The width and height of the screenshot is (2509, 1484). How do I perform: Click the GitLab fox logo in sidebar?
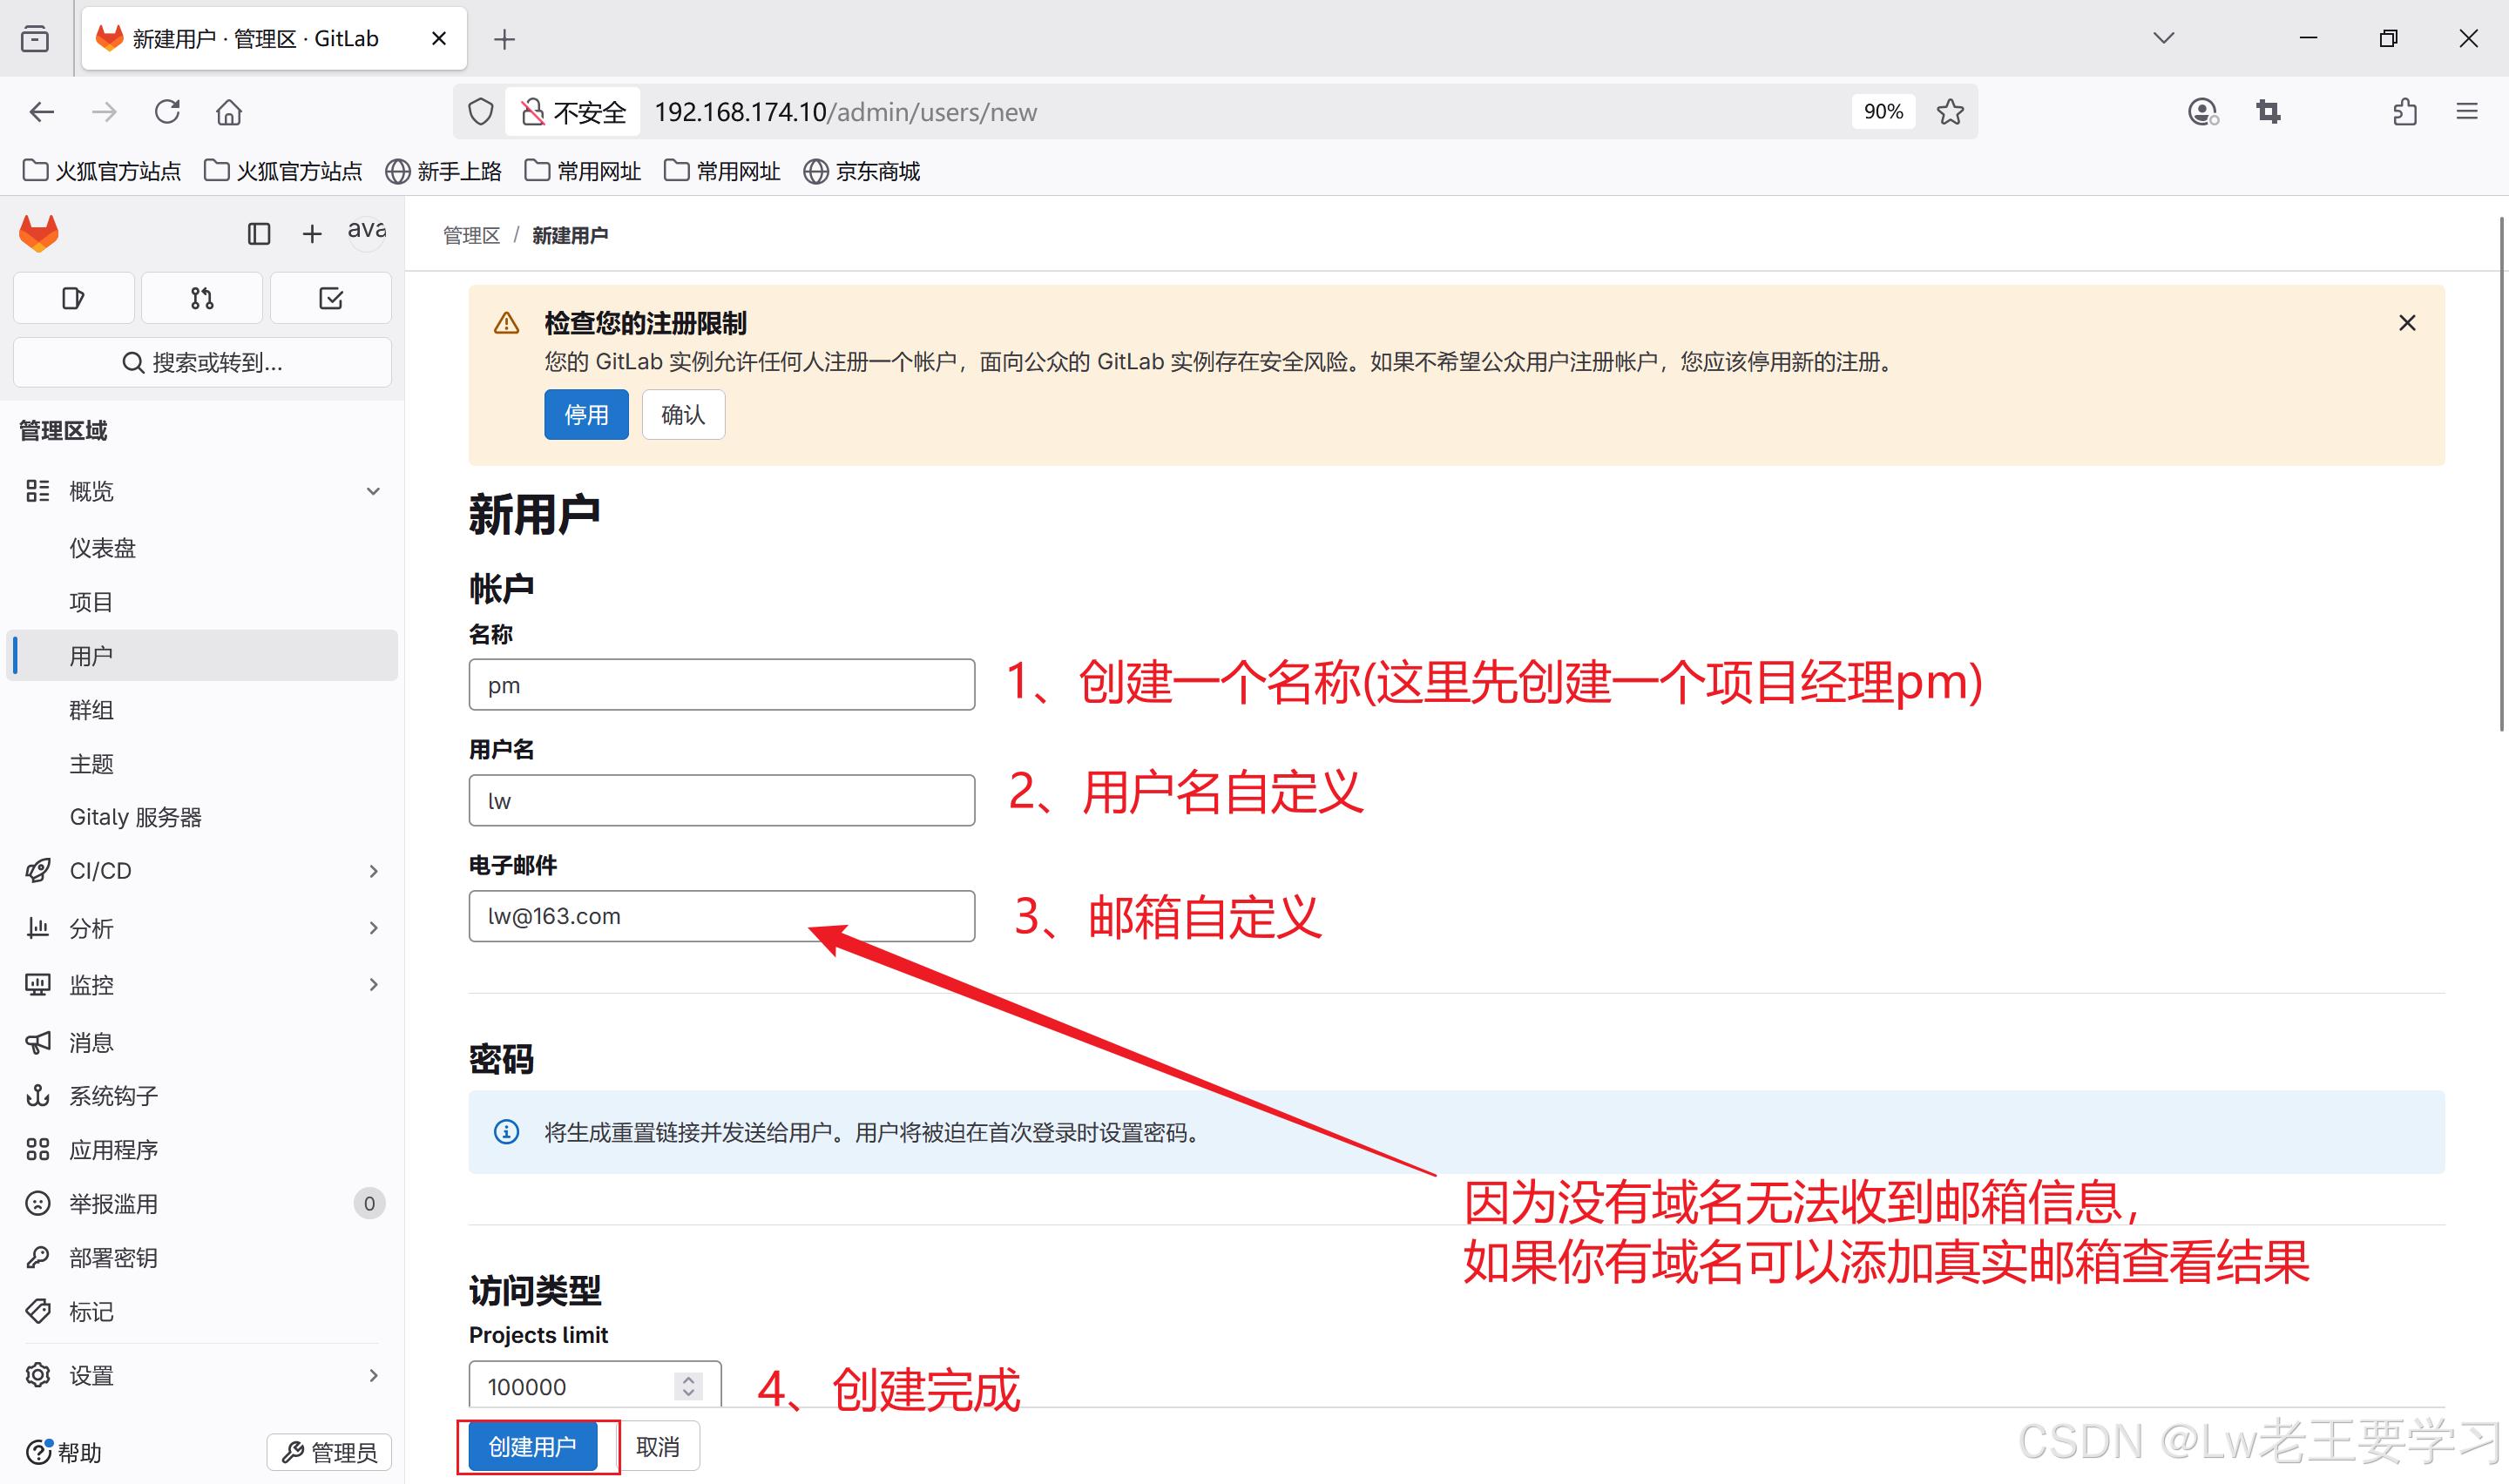tap(39, 233)
